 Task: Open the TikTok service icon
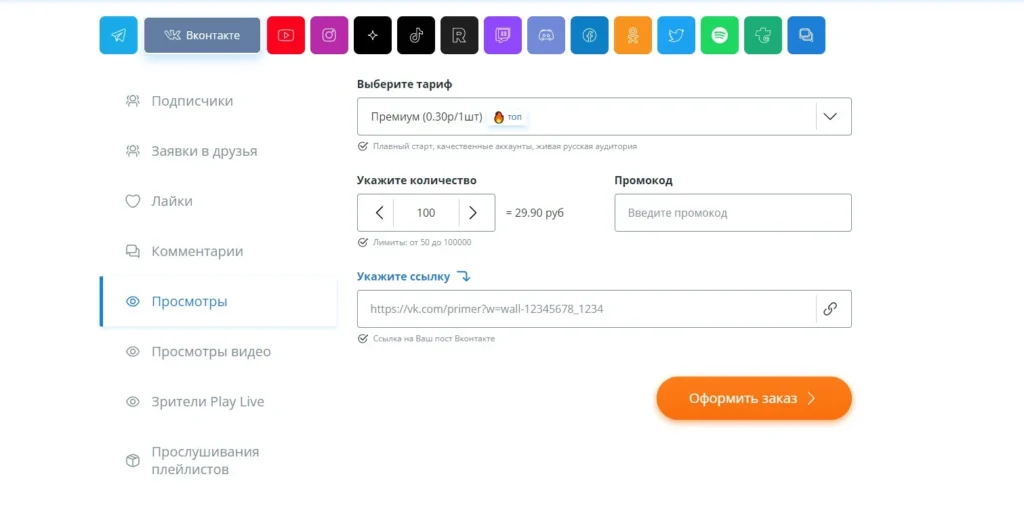(416, 35)
